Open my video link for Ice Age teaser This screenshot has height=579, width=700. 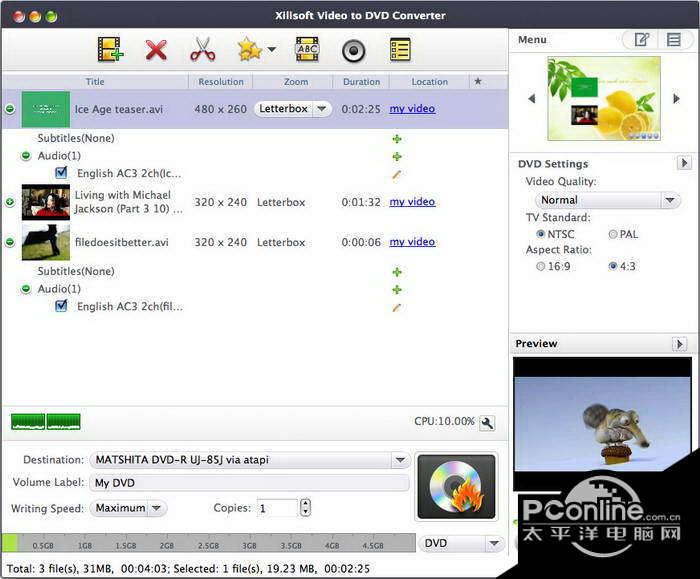tap(412, 108)
